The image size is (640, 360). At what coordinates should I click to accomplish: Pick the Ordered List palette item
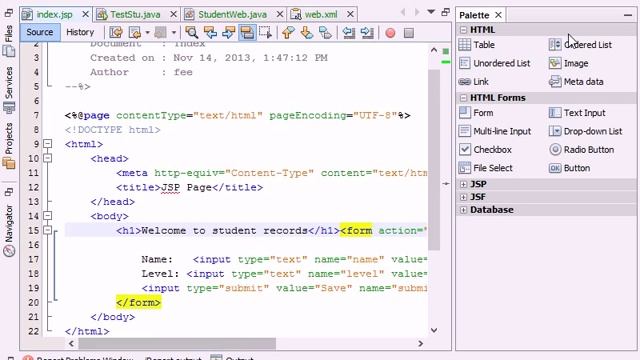580,45
